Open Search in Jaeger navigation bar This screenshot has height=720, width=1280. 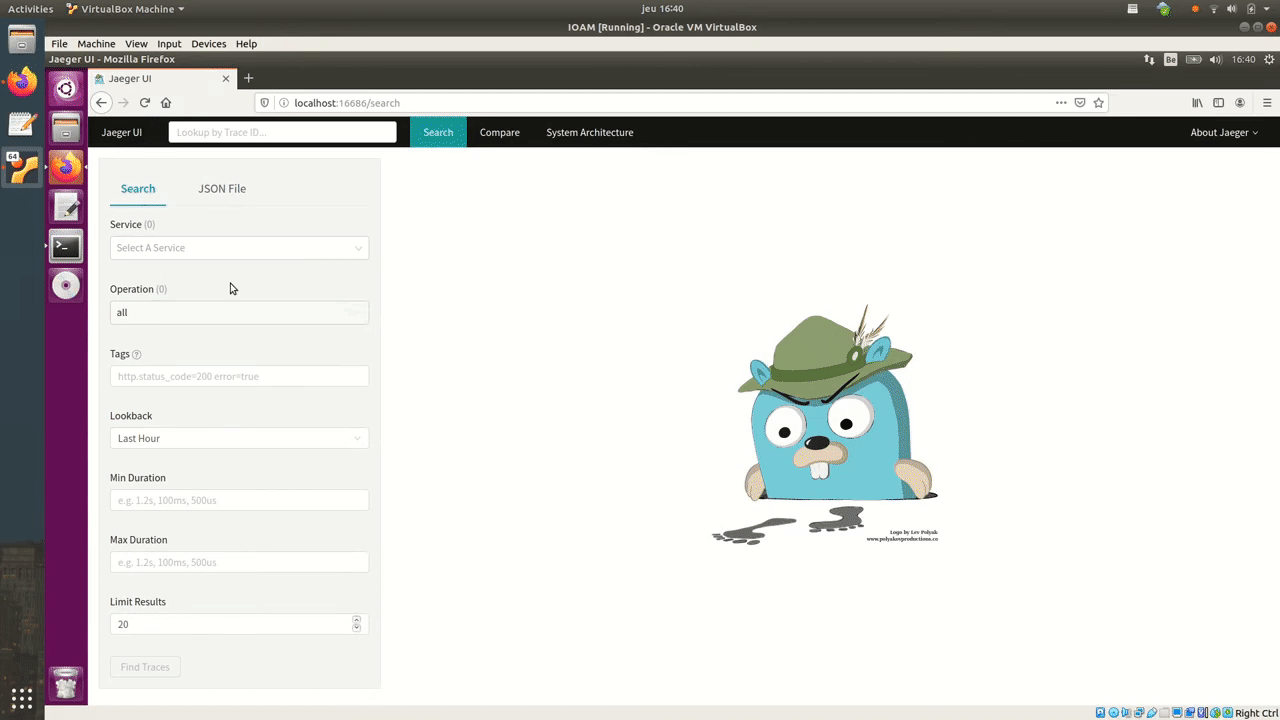click(438, 132)
